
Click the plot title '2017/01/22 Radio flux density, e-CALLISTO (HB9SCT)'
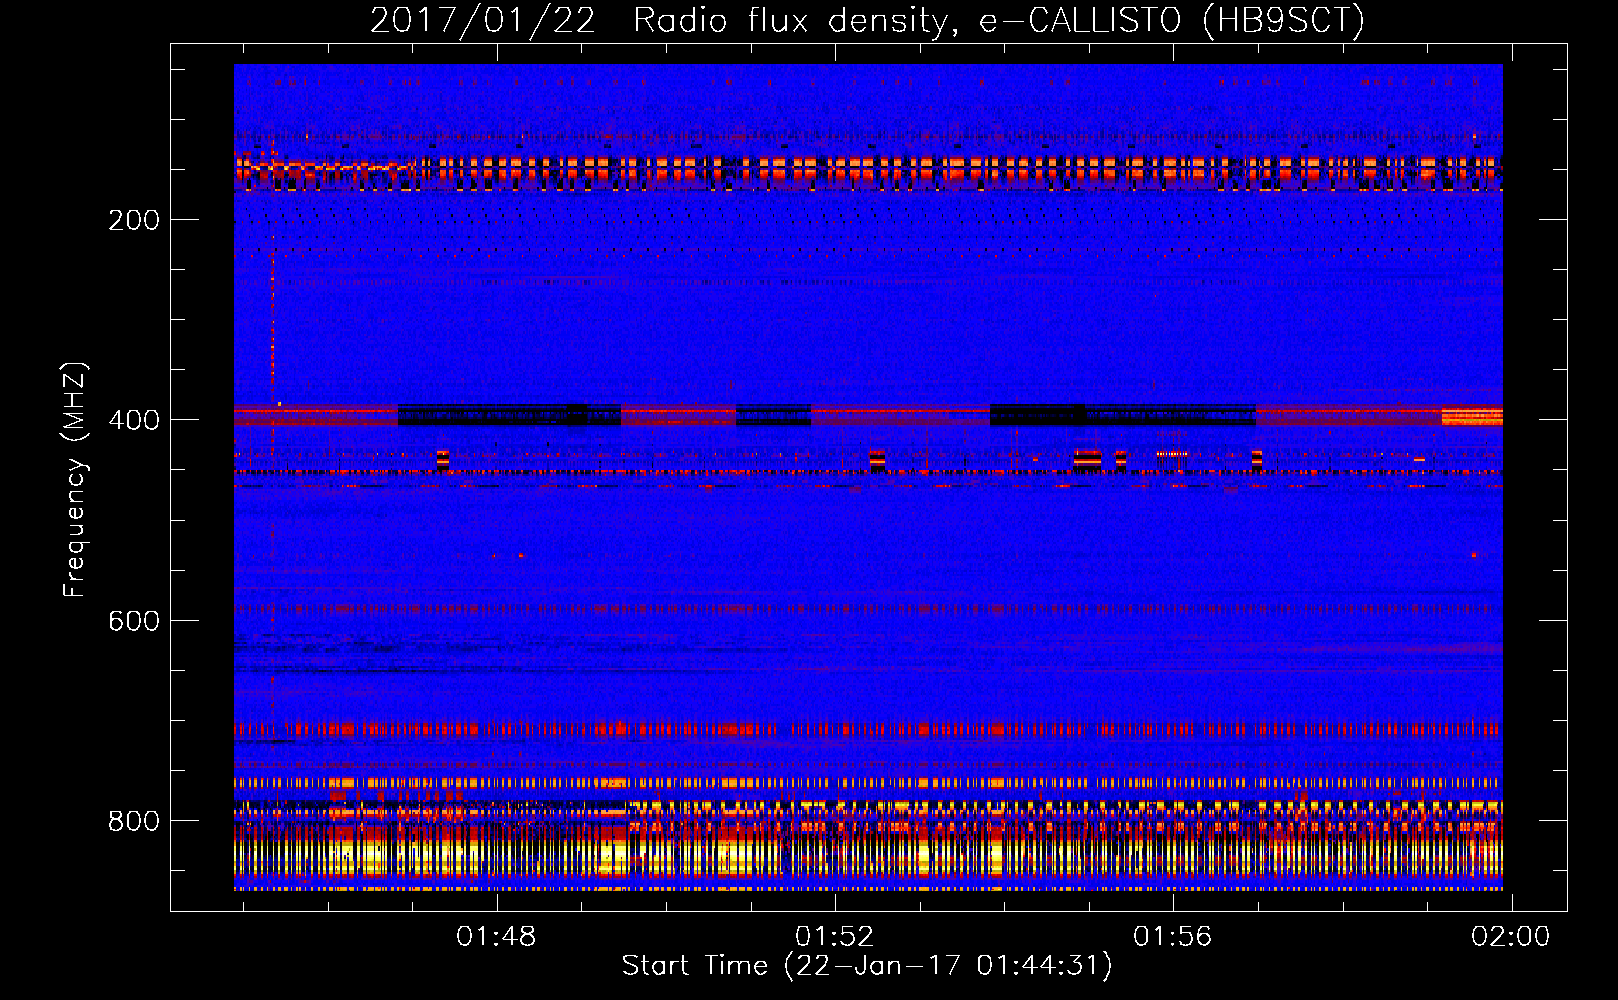pos(867,20)
